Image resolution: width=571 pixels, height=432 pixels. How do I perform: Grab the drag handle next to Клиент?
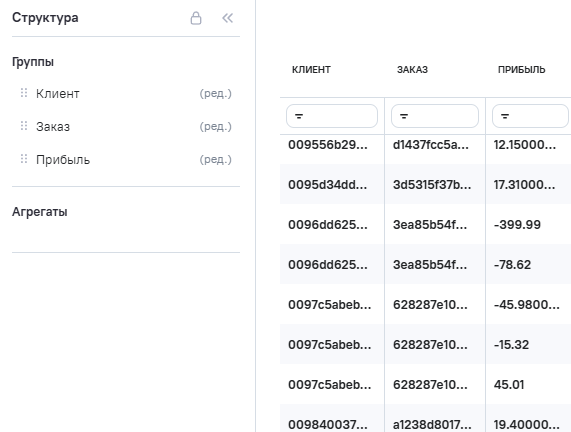(x=24, y=93)
